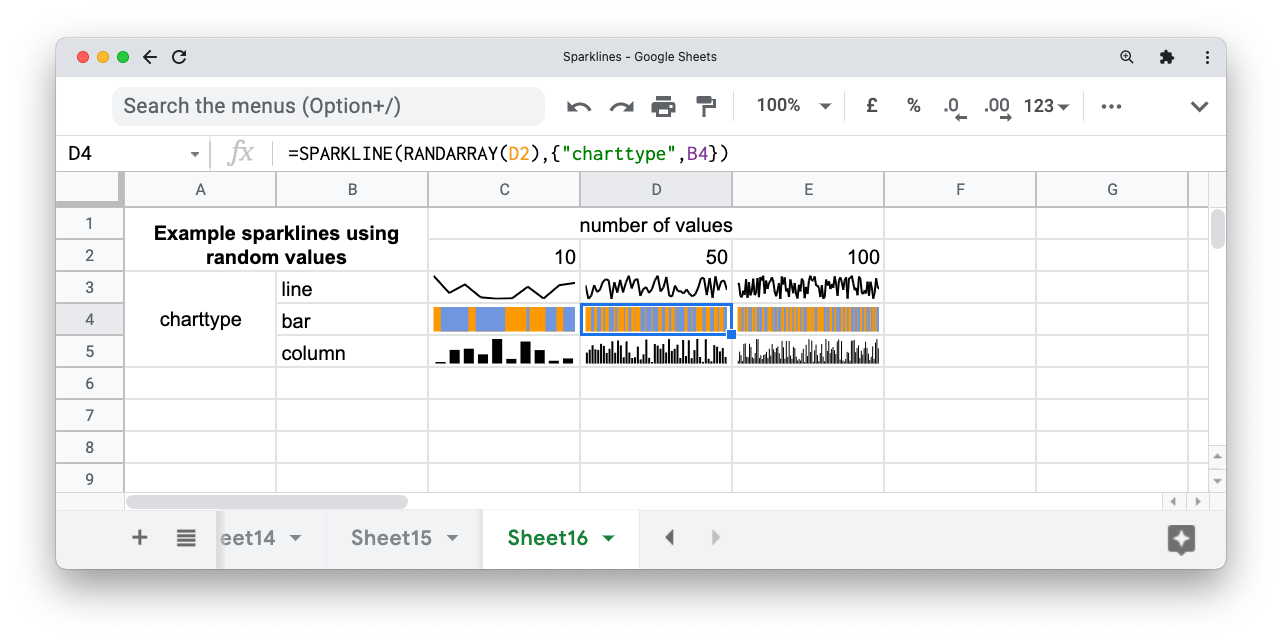
Task: Open the 123 number format dropdown
Action: 1046,105
